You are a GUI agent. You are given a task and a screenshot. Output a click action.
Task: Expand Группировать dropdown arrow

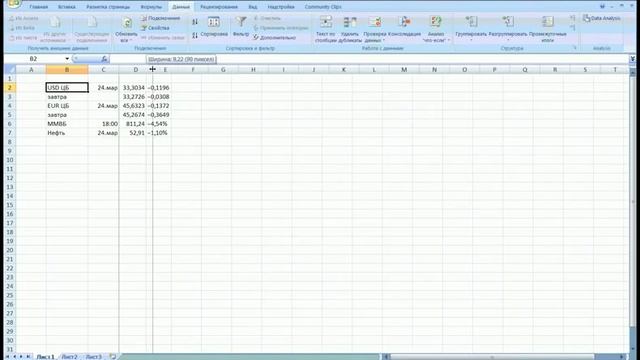471,40
